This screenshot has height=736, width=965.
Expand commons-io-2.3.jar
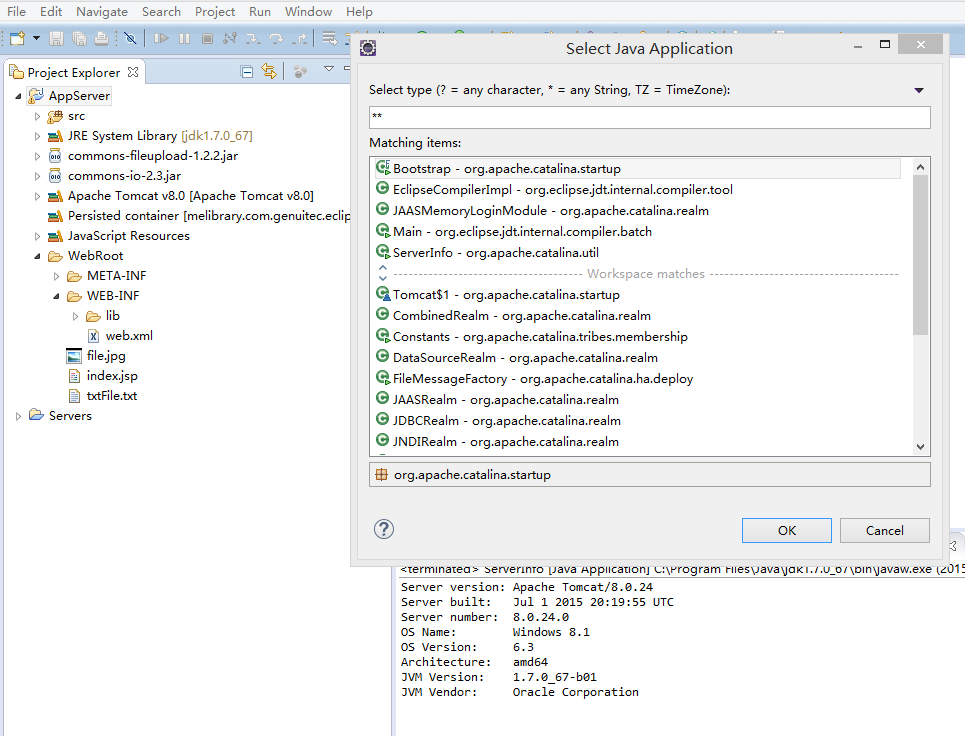click(38, 176)
